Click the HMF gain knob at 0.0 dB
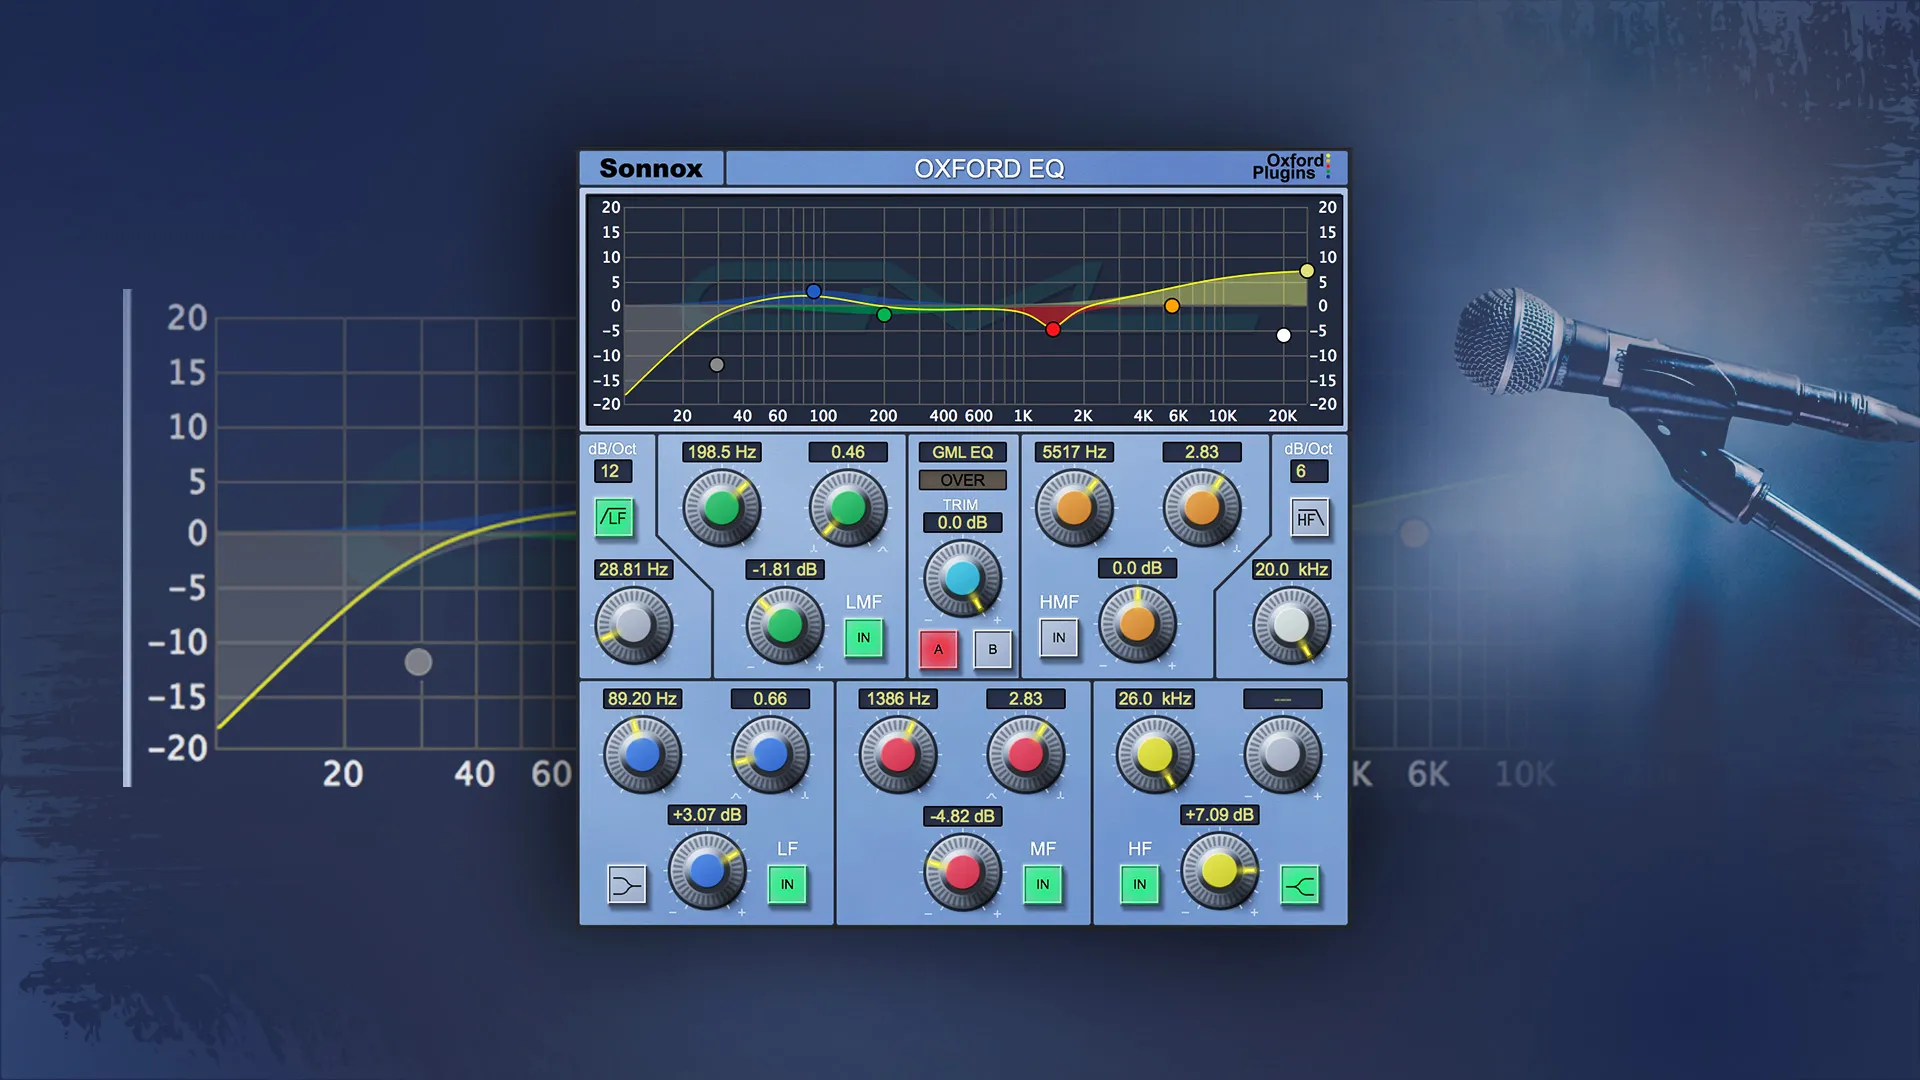The height and width of the screenshot is (1080, 1920). [1137, 624]
